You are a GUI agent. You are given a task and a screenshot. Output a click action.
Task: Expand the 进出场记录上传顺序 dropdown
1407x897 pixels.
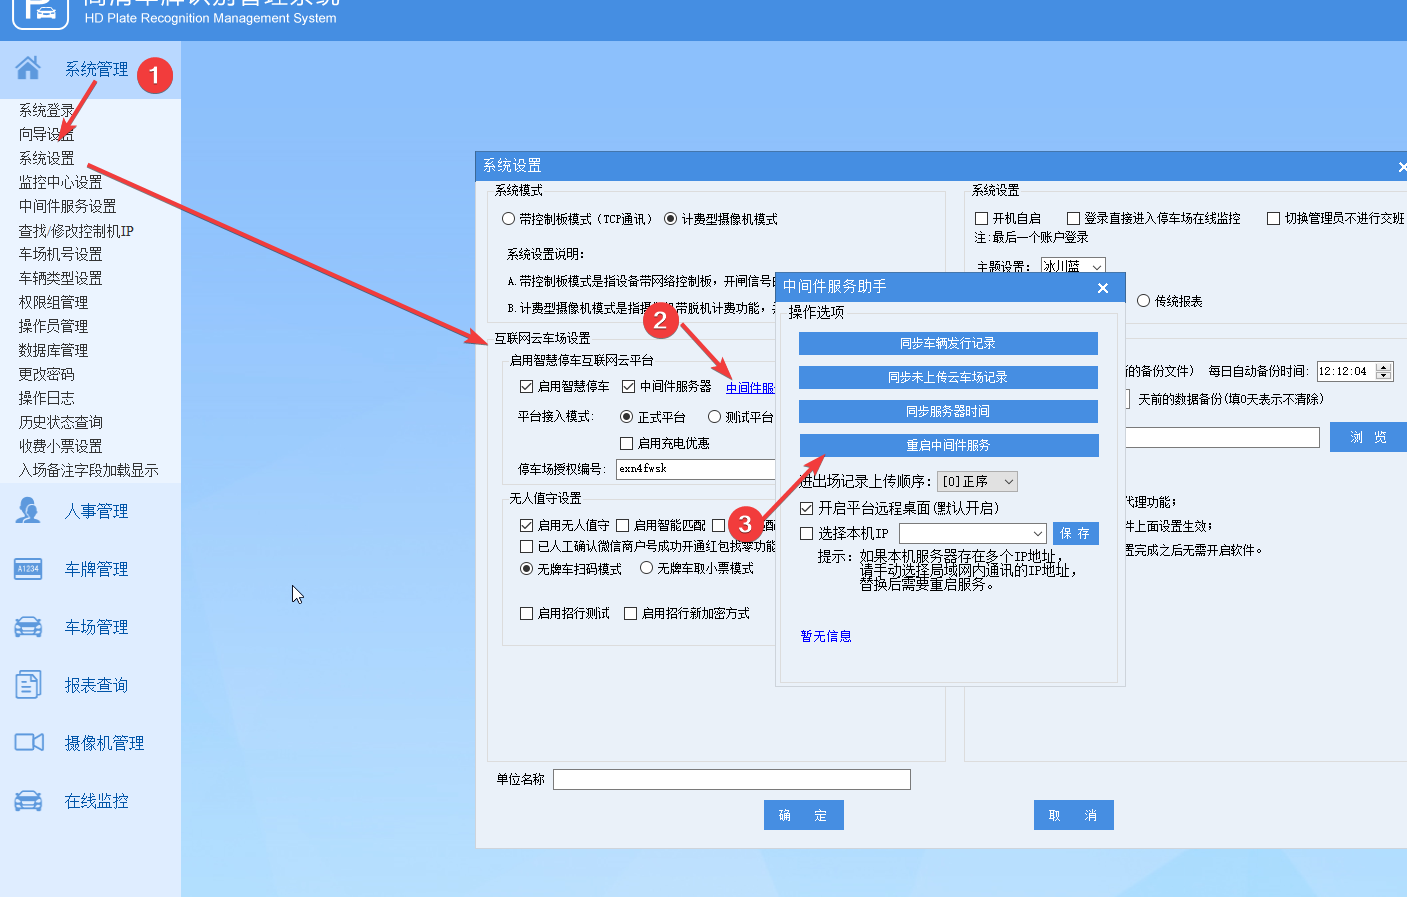pos(978,482)
